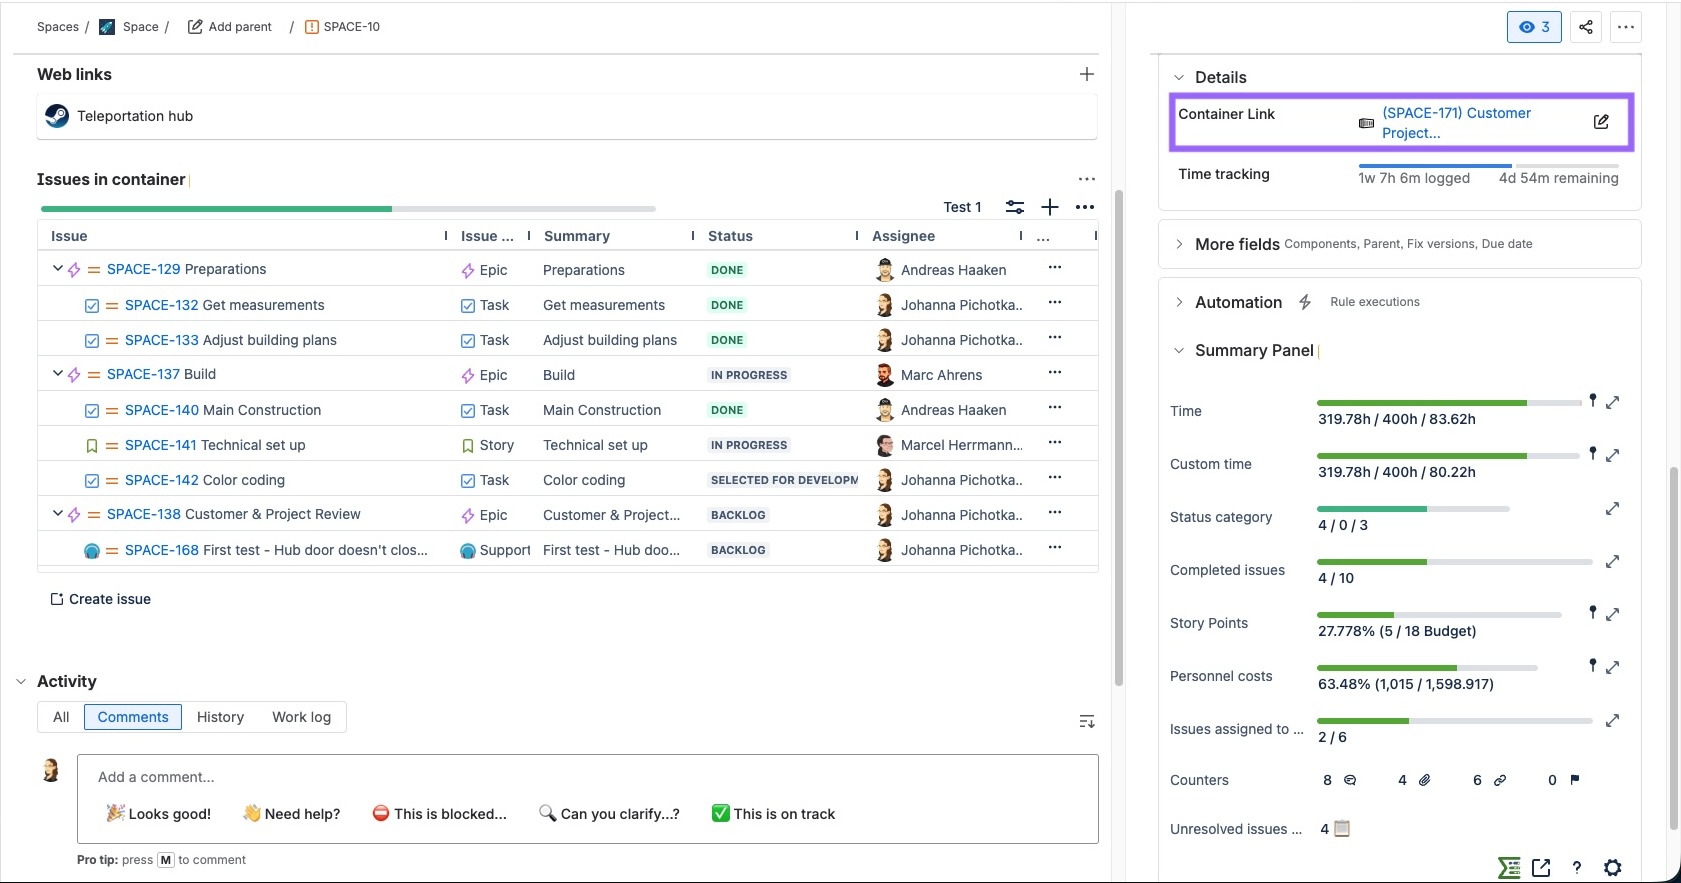Switch to the History tab
Image resolution: width=1681 pixels, height=883 pixels.
click(220, 717)
